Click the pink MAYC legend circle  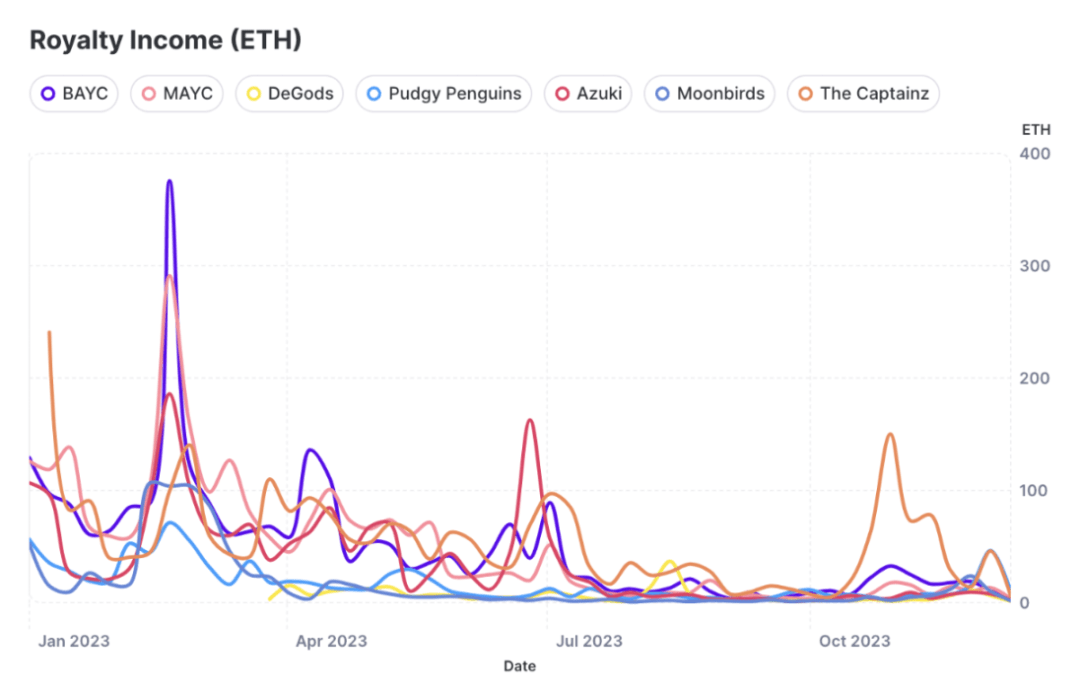(148, 94)
